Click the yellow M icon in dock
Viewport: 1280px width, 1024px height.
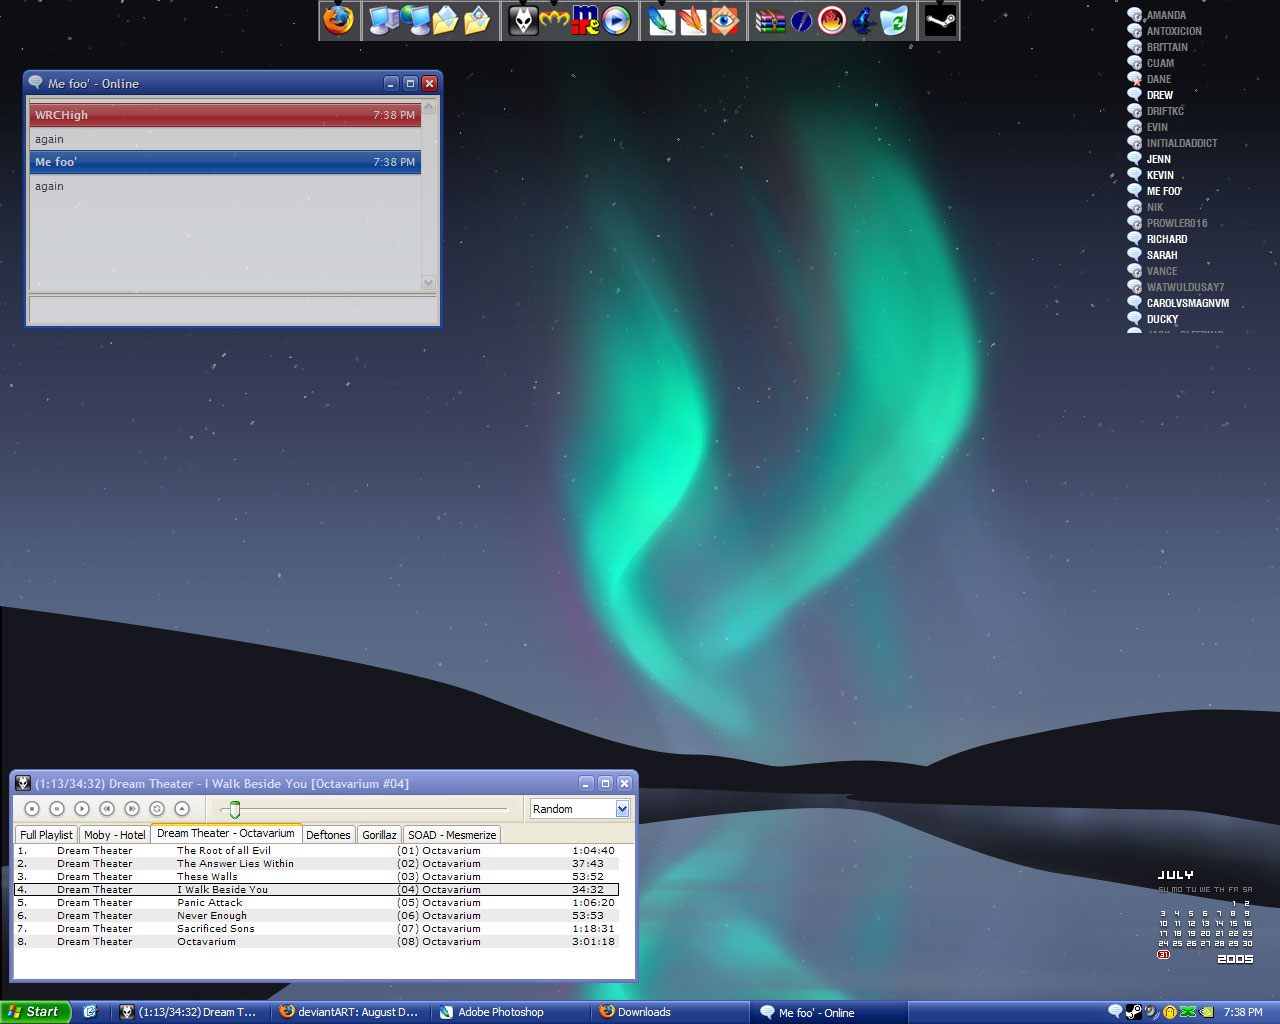pos(554,19)
